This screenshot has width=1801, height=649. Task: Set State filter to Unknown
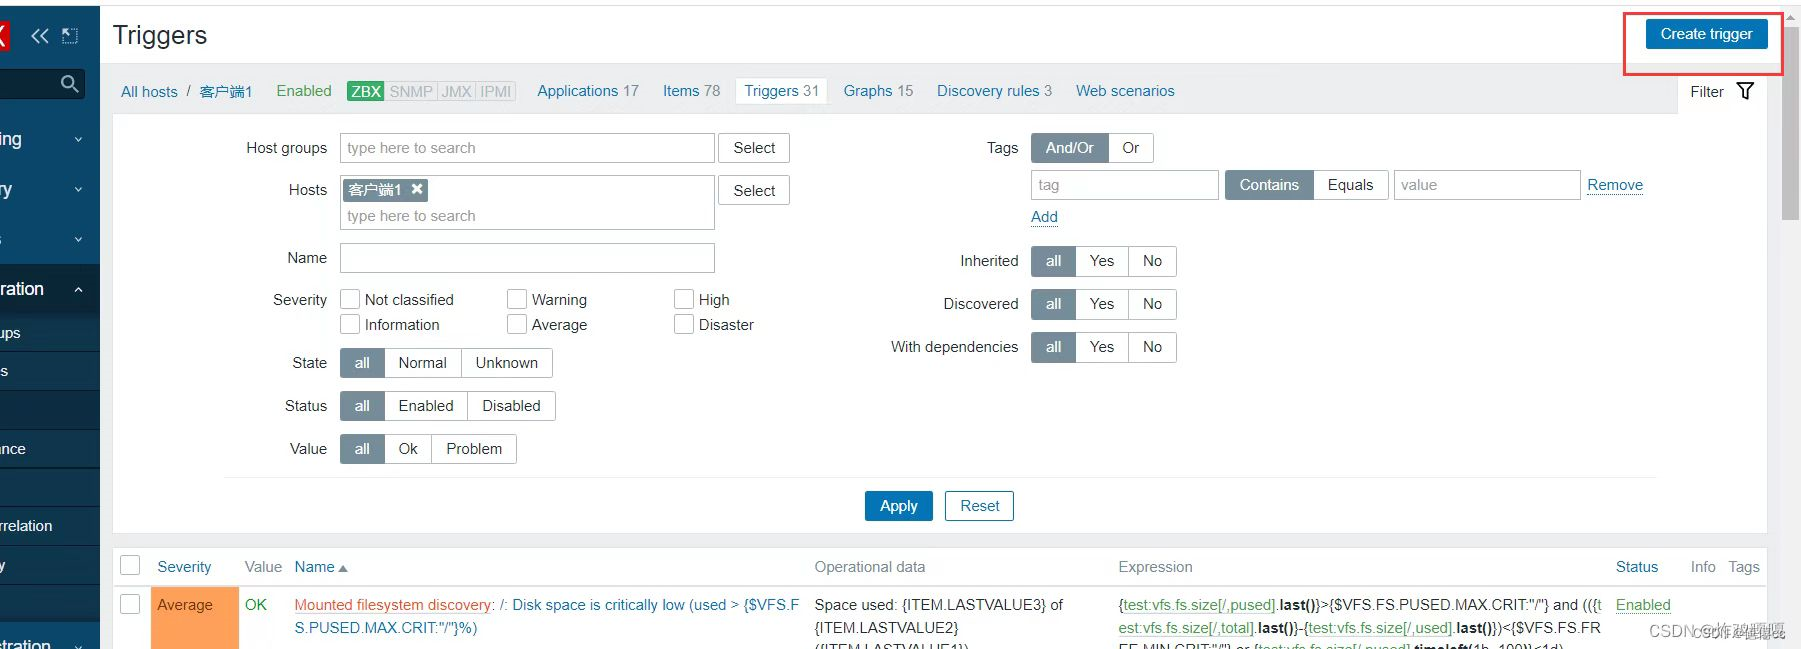click(506, 363)
